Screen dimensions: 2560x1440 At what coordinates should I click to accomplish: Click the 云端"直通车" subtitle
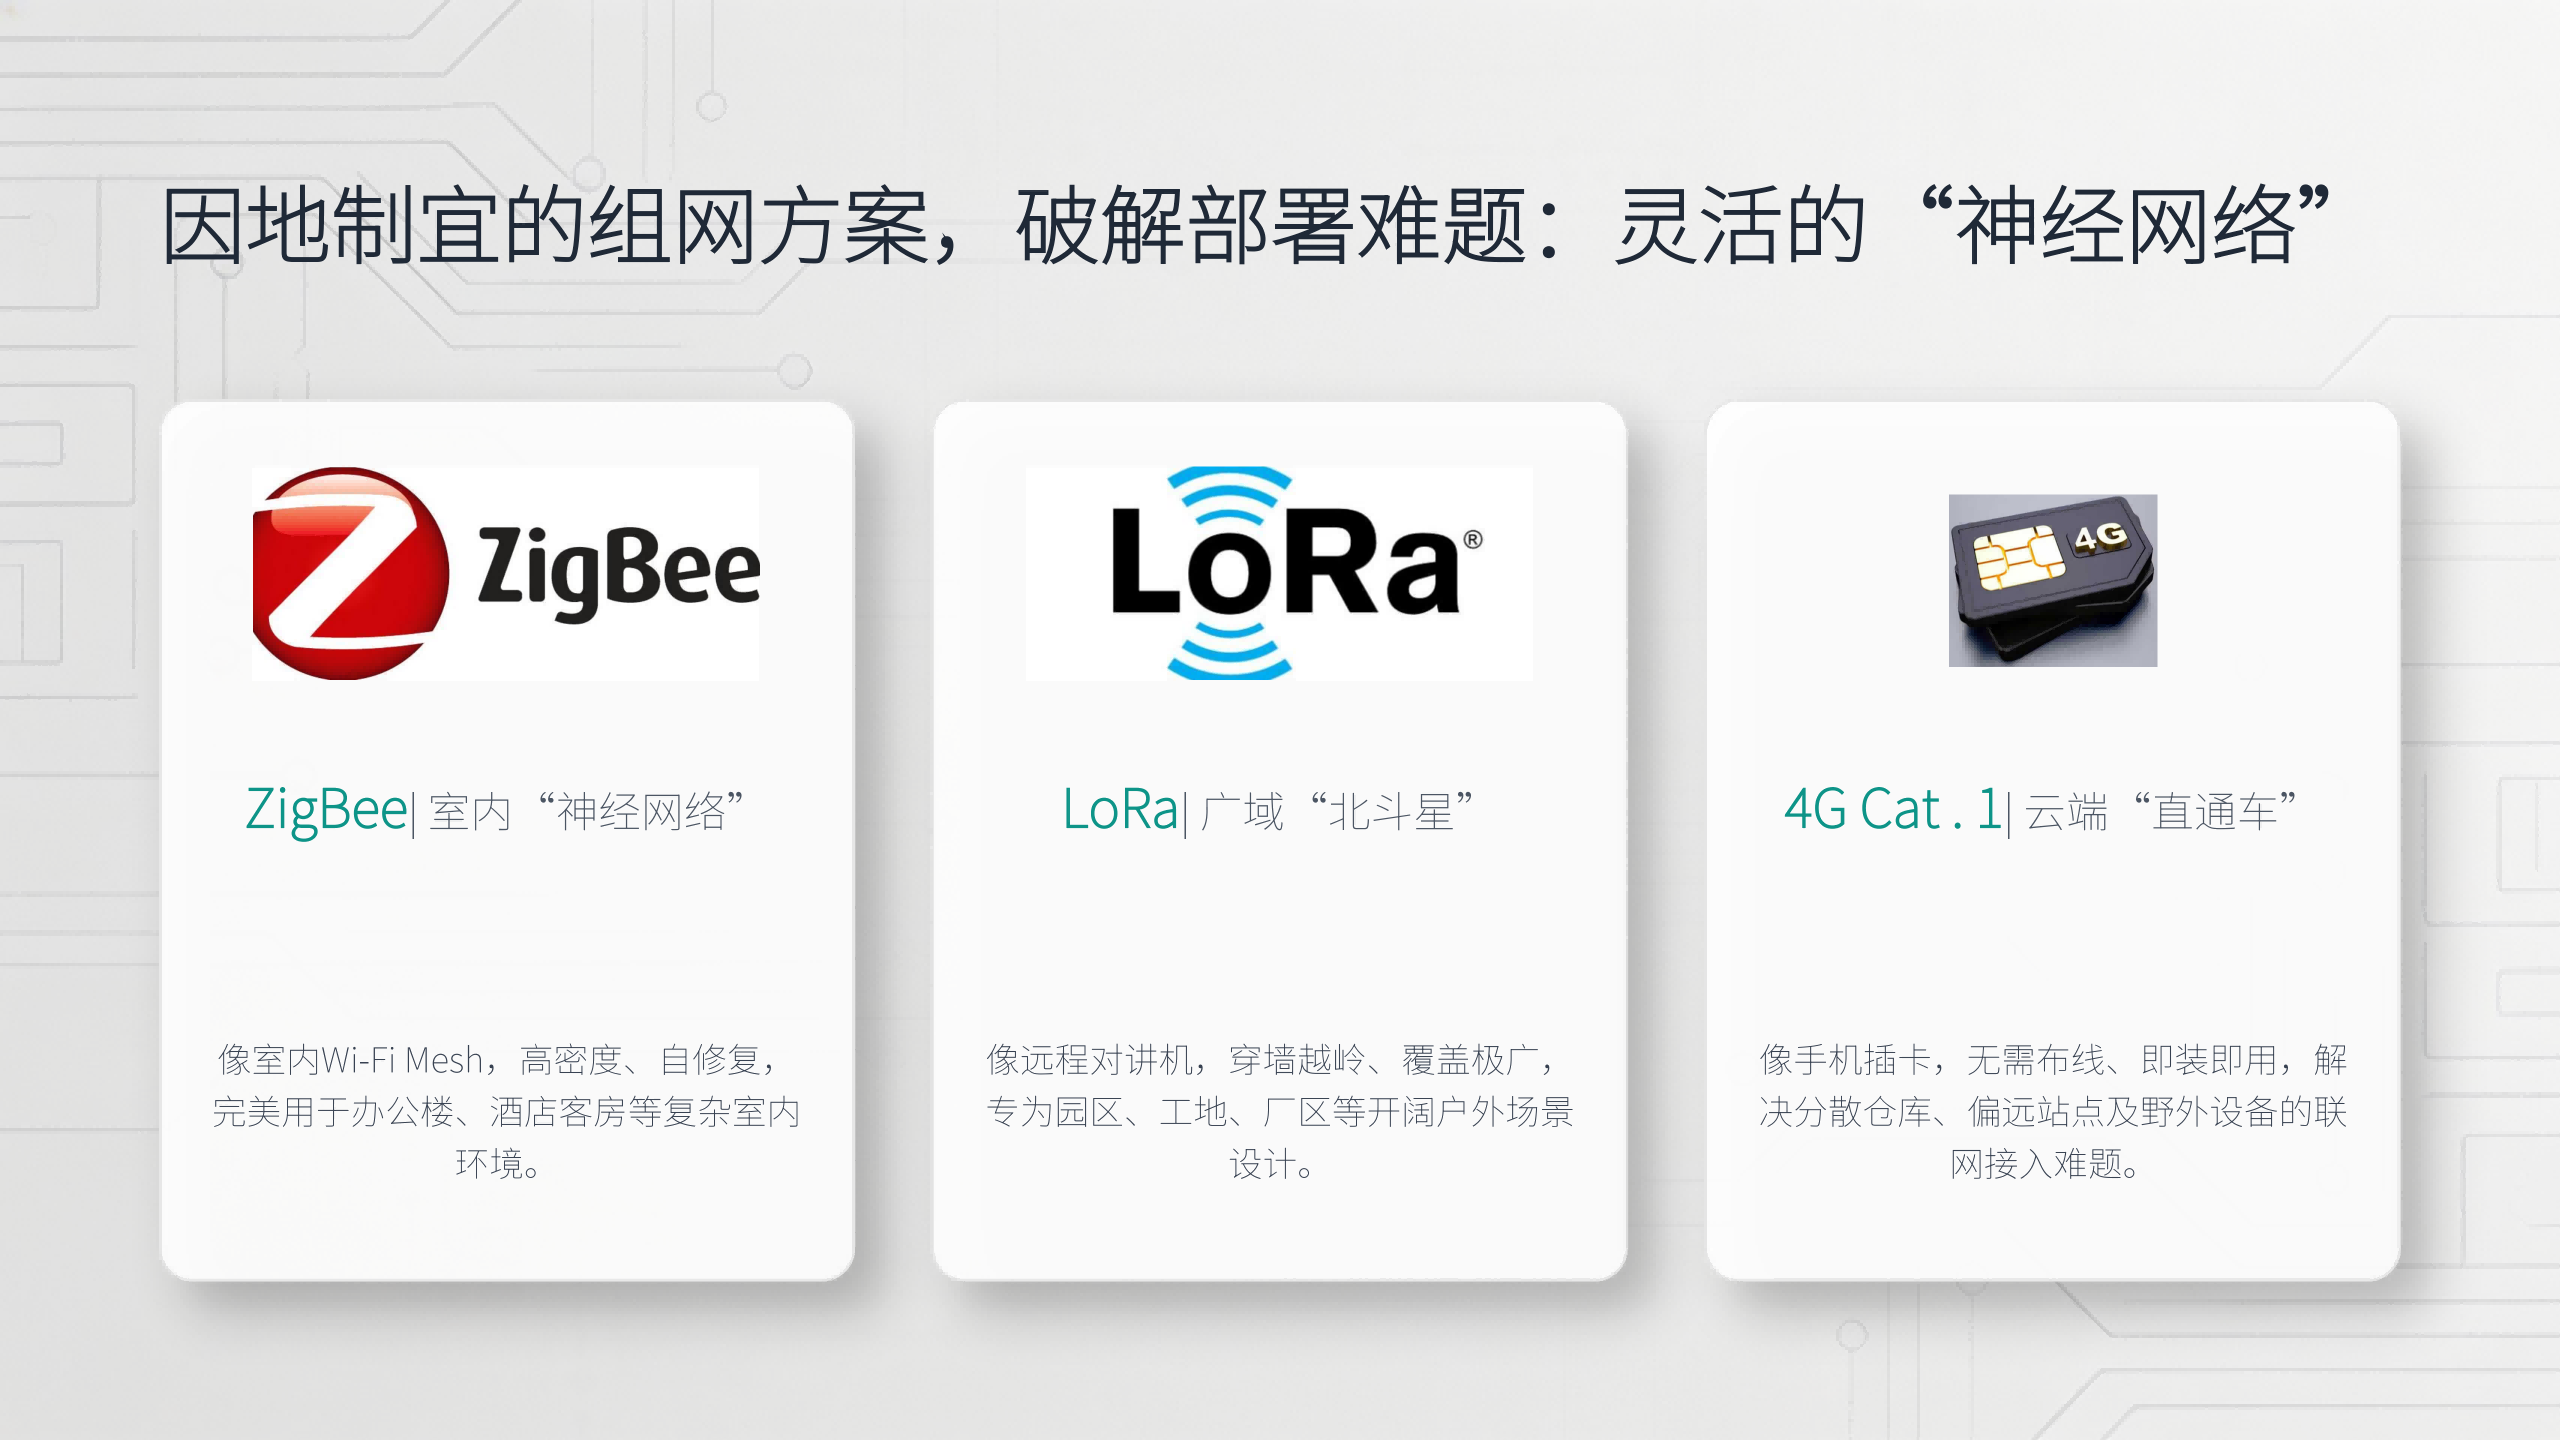2162,812
